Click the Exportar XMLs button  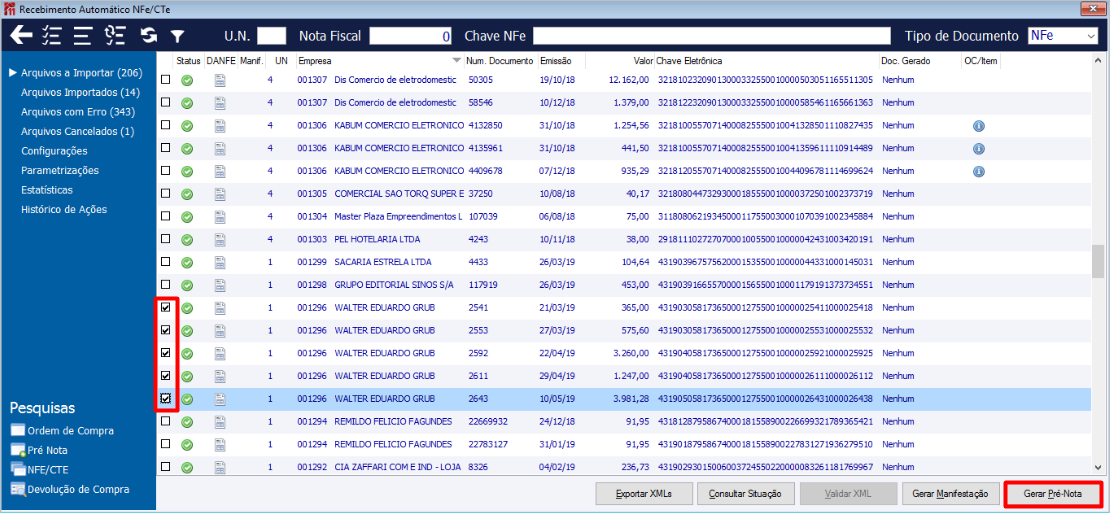643,493
